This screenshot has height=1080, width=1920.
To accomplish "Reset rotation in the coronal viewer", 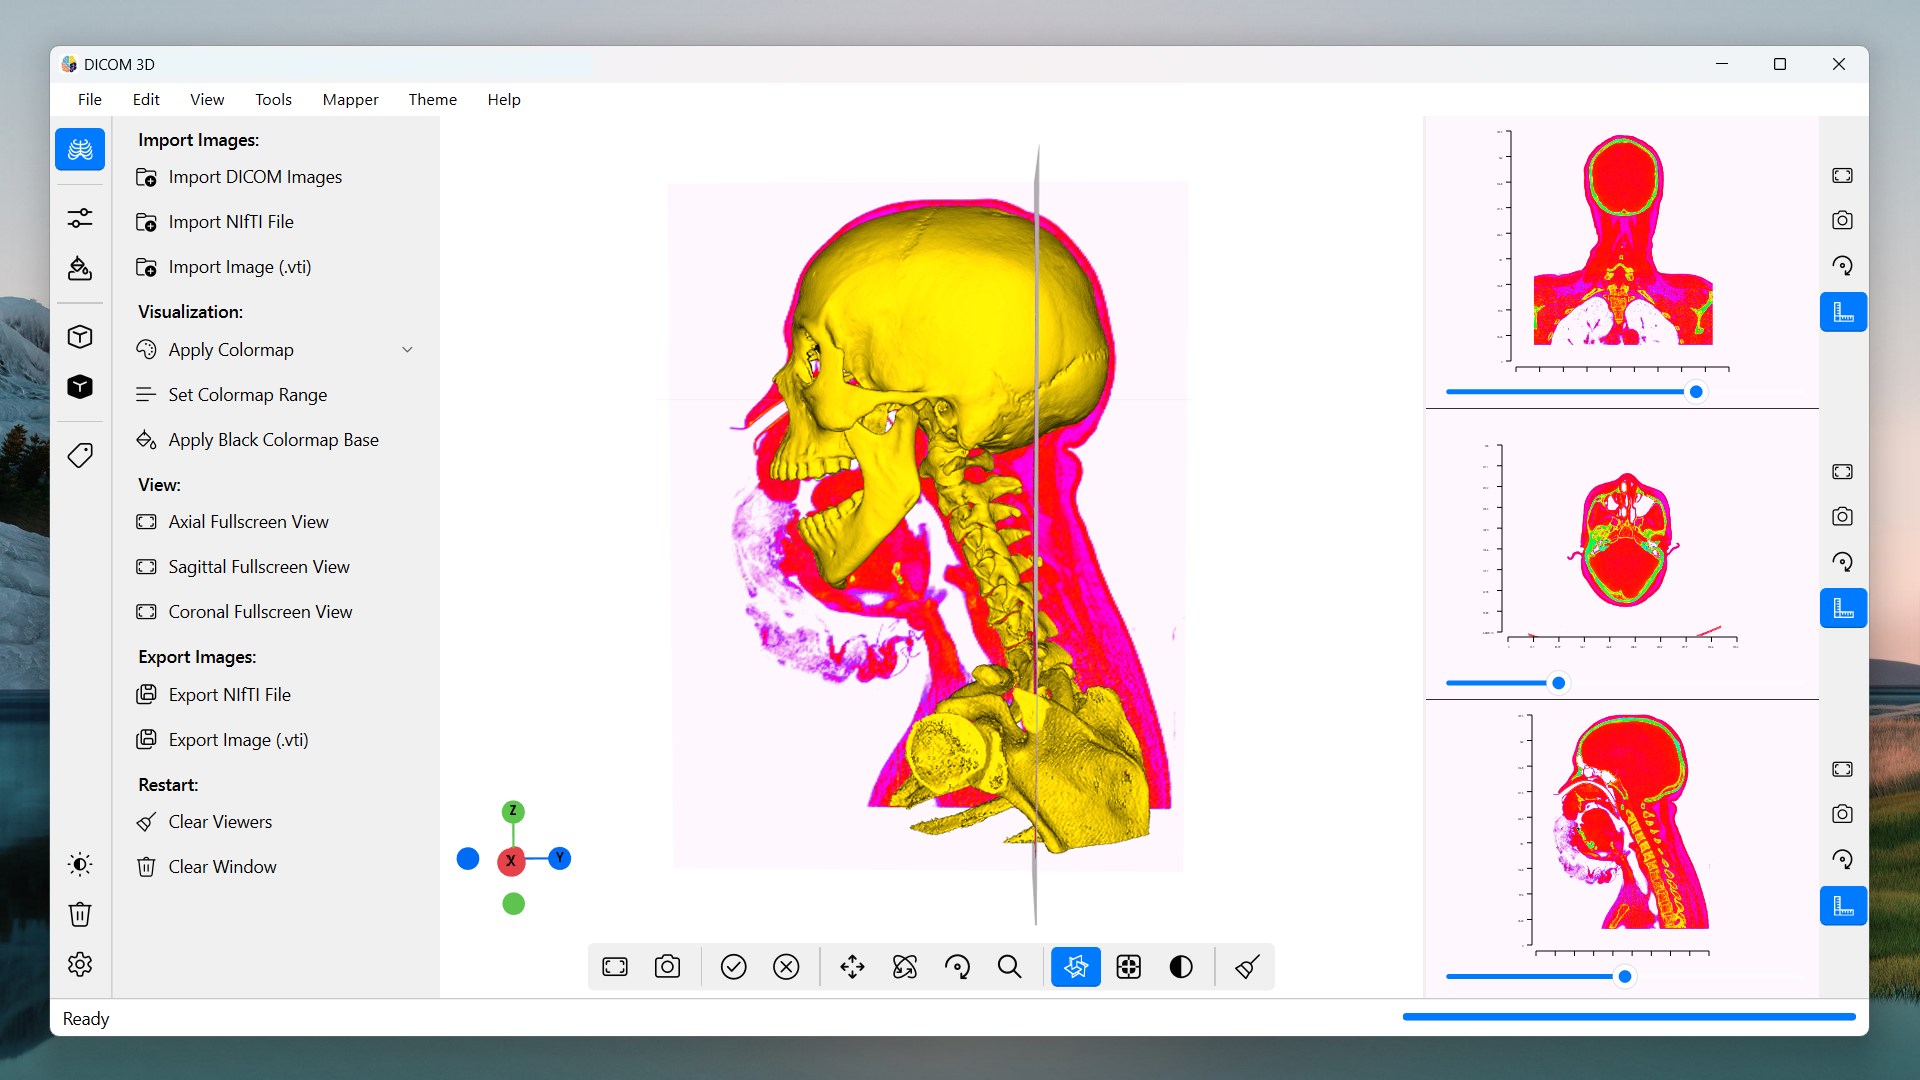I will (x=1842, y=266).
